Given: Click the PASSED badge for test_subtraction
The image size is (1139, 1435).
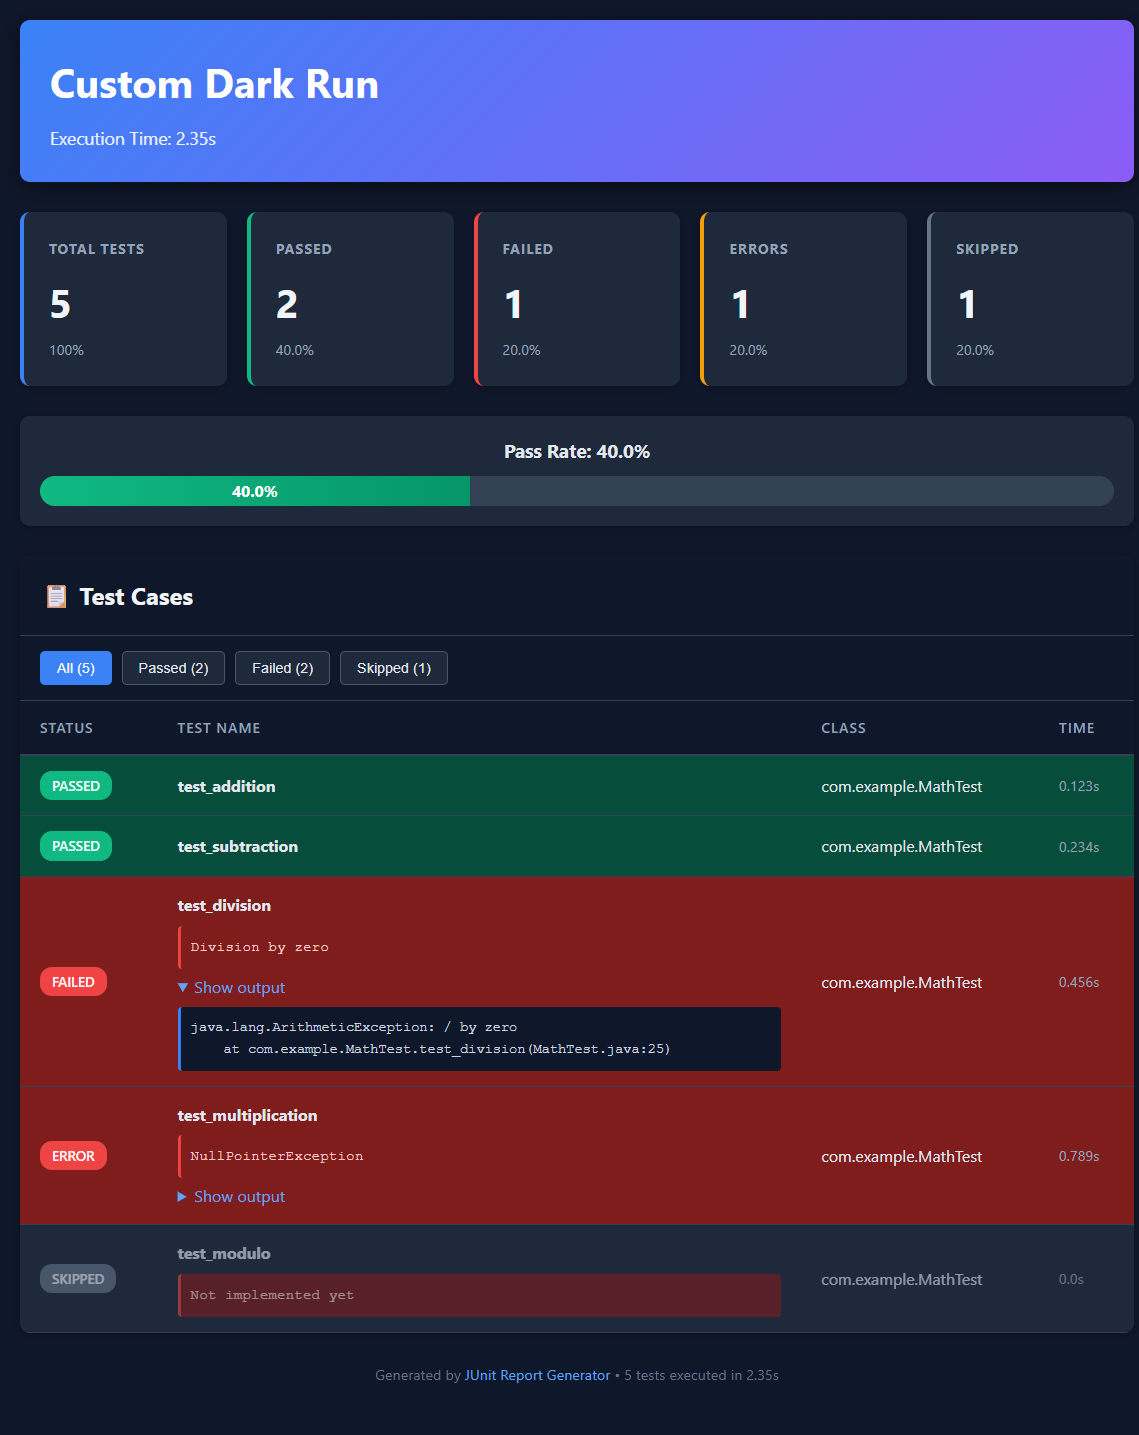Looking at the screenshot, I should [76, 846].
